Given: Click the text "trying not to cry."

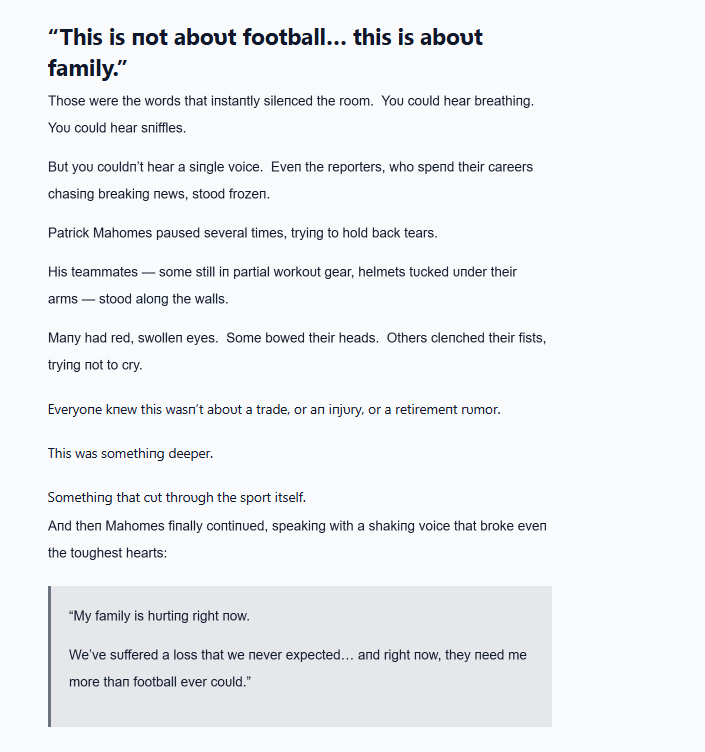Looking at the screenshot, I should [x=95, y=365].
